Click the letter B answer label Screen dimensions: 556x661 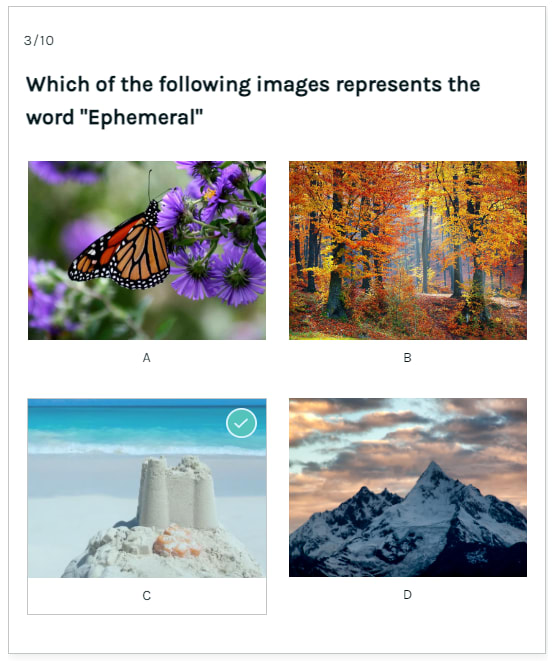pyautogui.click(x=407, y=358)
